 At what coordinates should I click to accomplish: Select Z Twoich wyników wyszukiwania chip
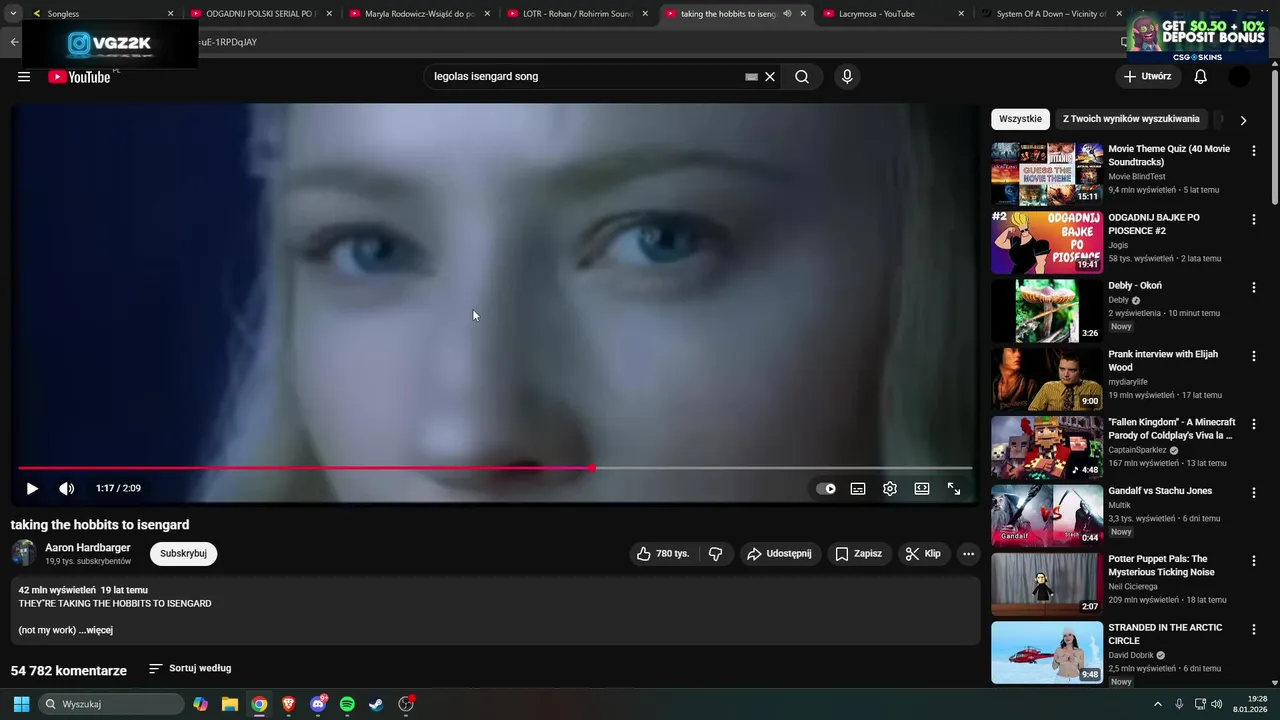[1131, 119]
